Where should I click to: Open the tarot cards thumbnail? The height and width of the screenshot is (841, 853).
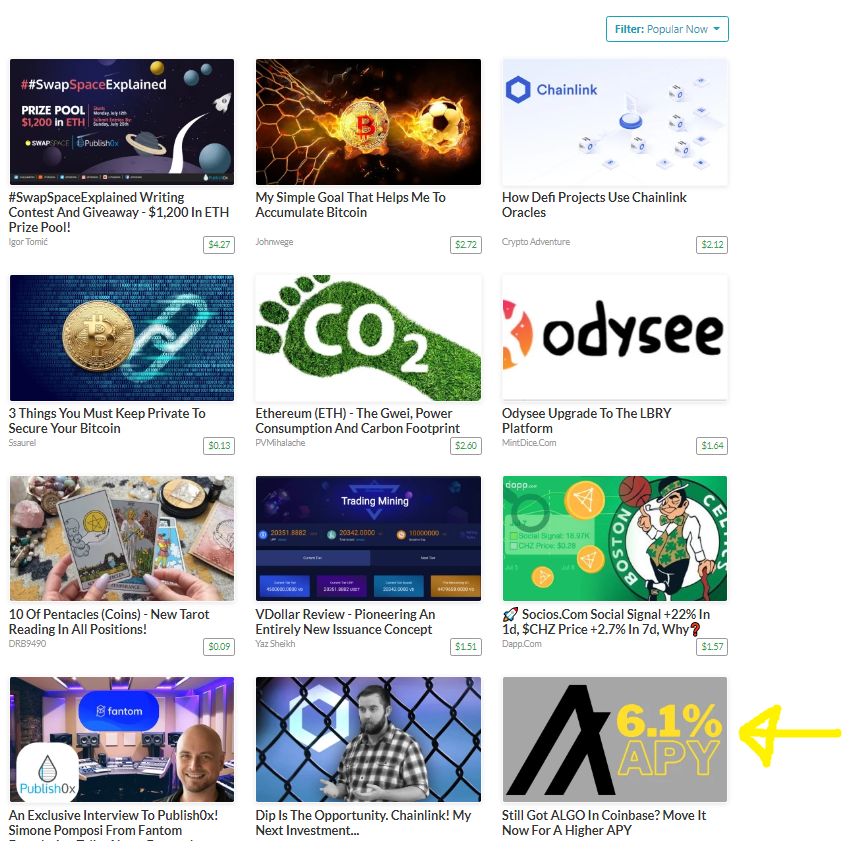[122, 539]
